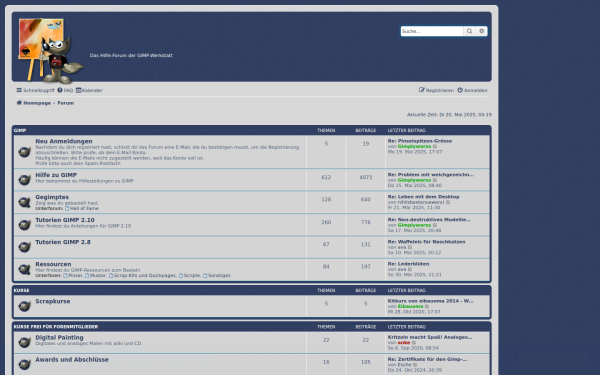Open the Scrapkurse forum
The image size is (600, 375).
53,301
